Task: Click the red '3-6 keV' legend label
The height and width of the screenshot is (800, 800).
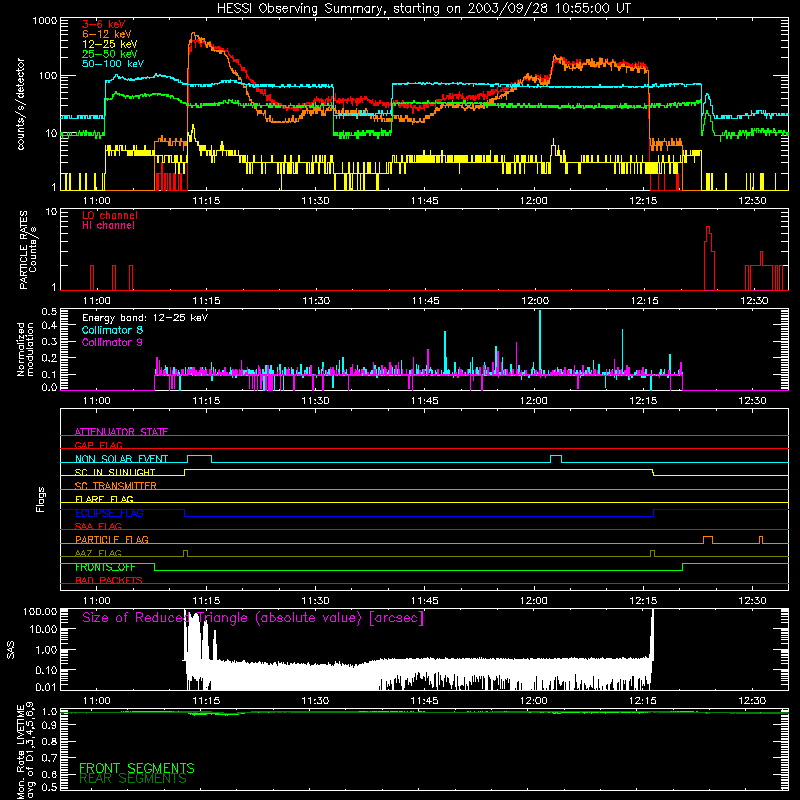Action: coord(104,24)
